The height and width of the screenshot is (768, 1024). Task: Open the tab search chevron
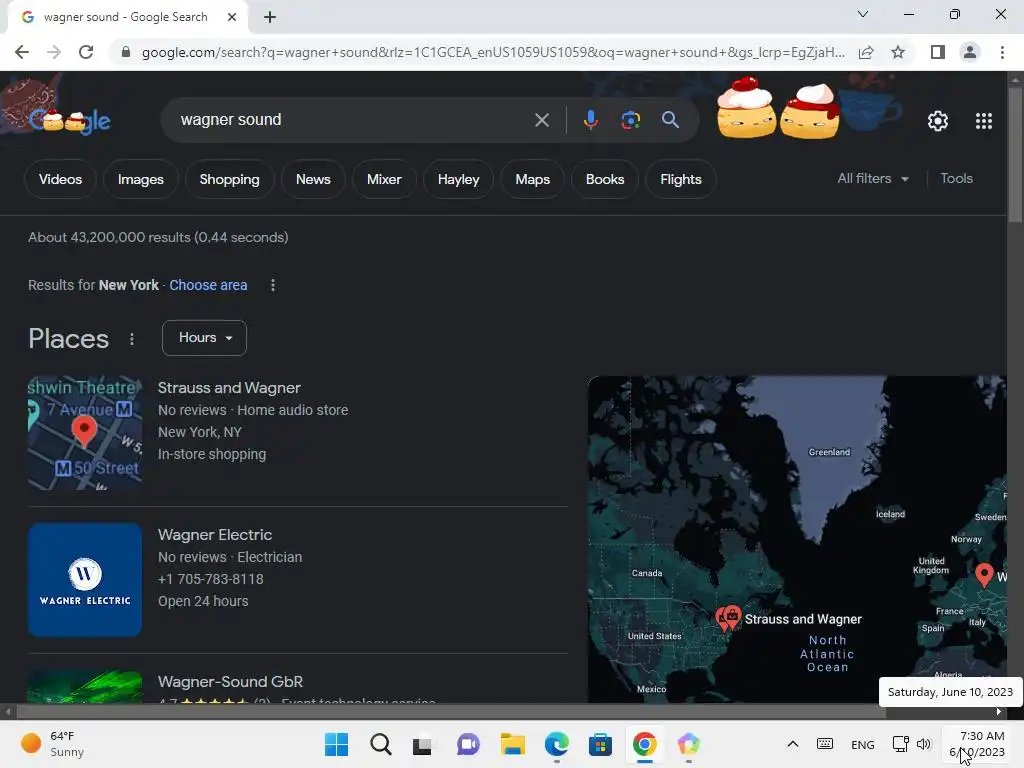863,14
